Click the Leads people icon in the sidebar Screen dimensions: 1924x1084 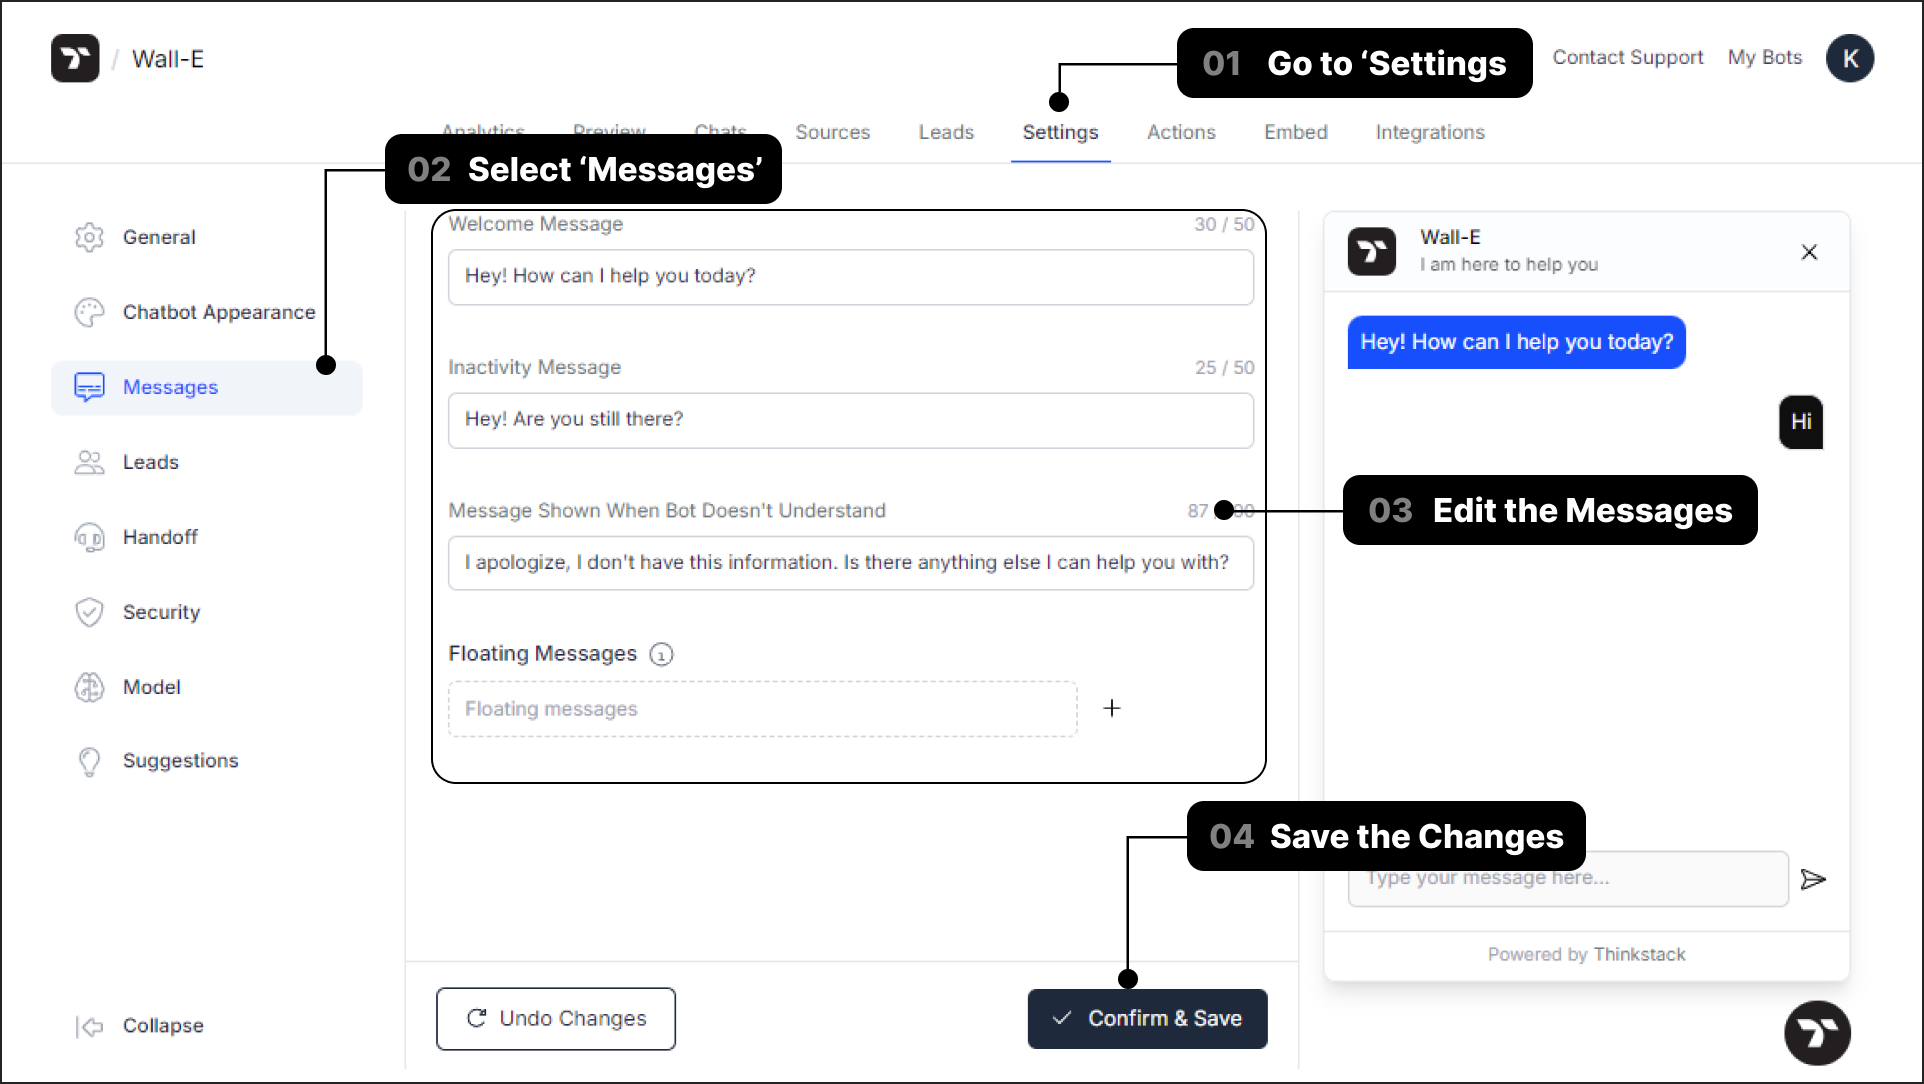pos(89,462)
